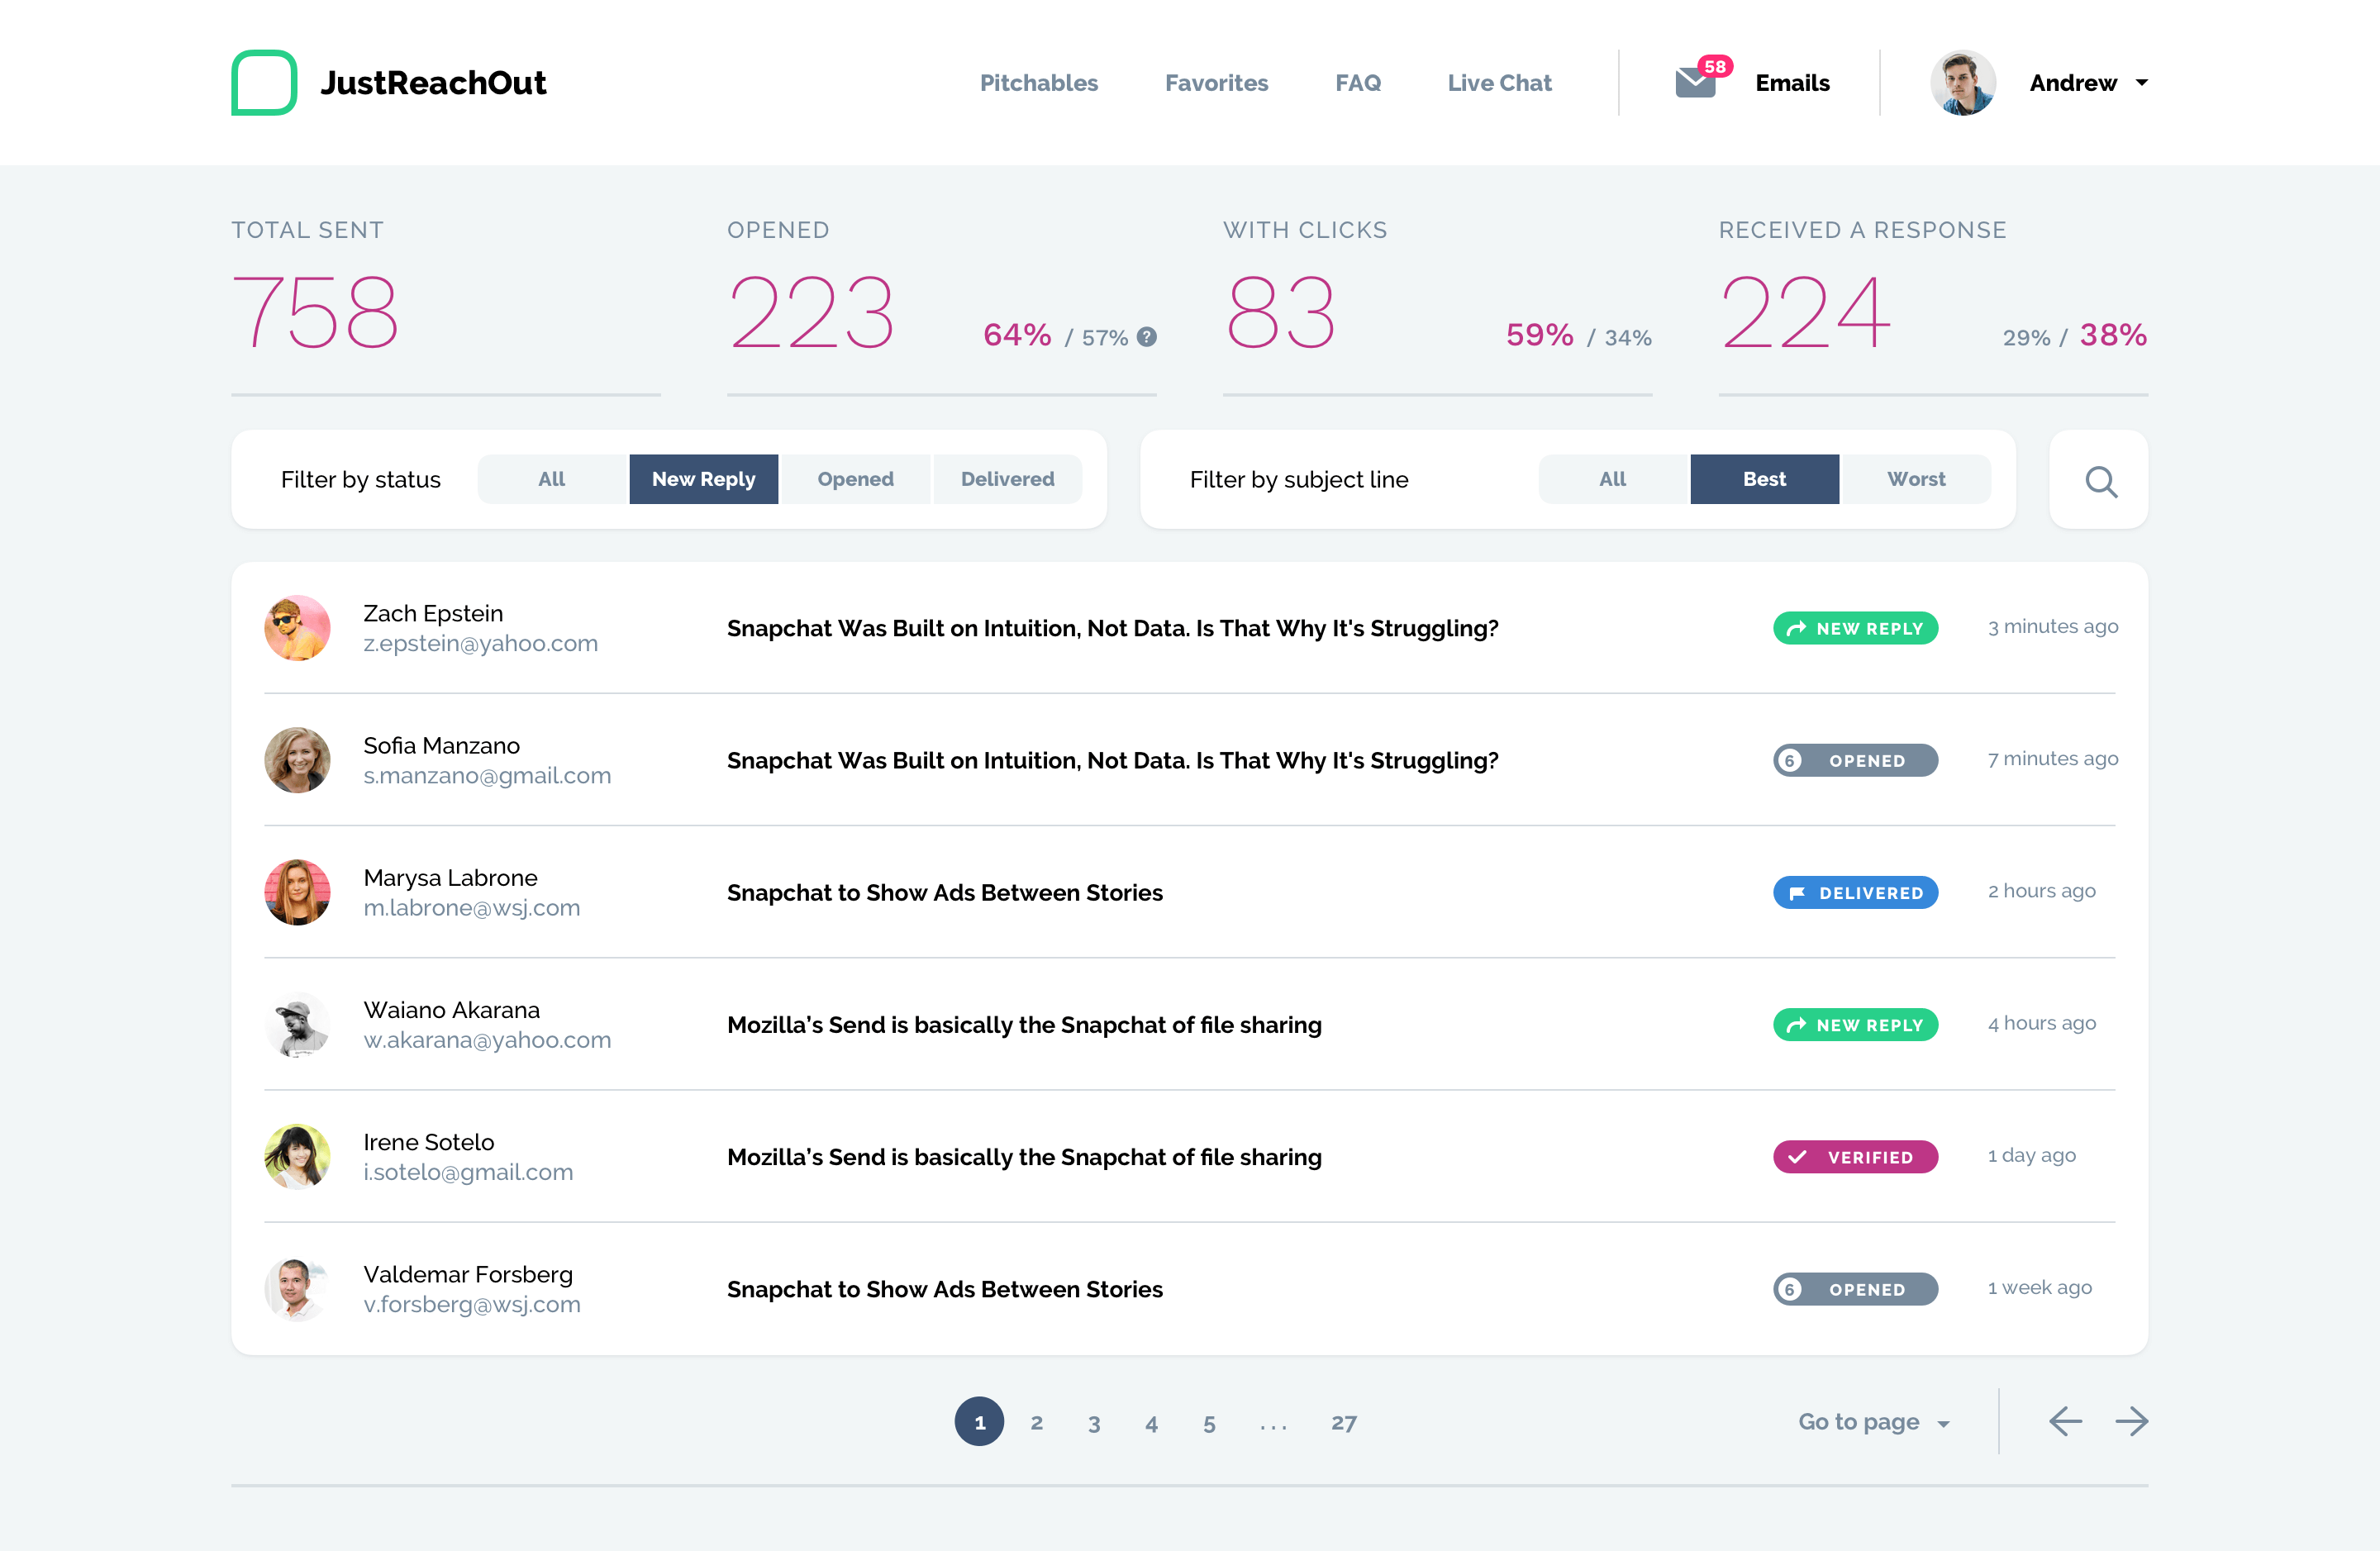Open the Andrew account dropdown

(2090, 83)
